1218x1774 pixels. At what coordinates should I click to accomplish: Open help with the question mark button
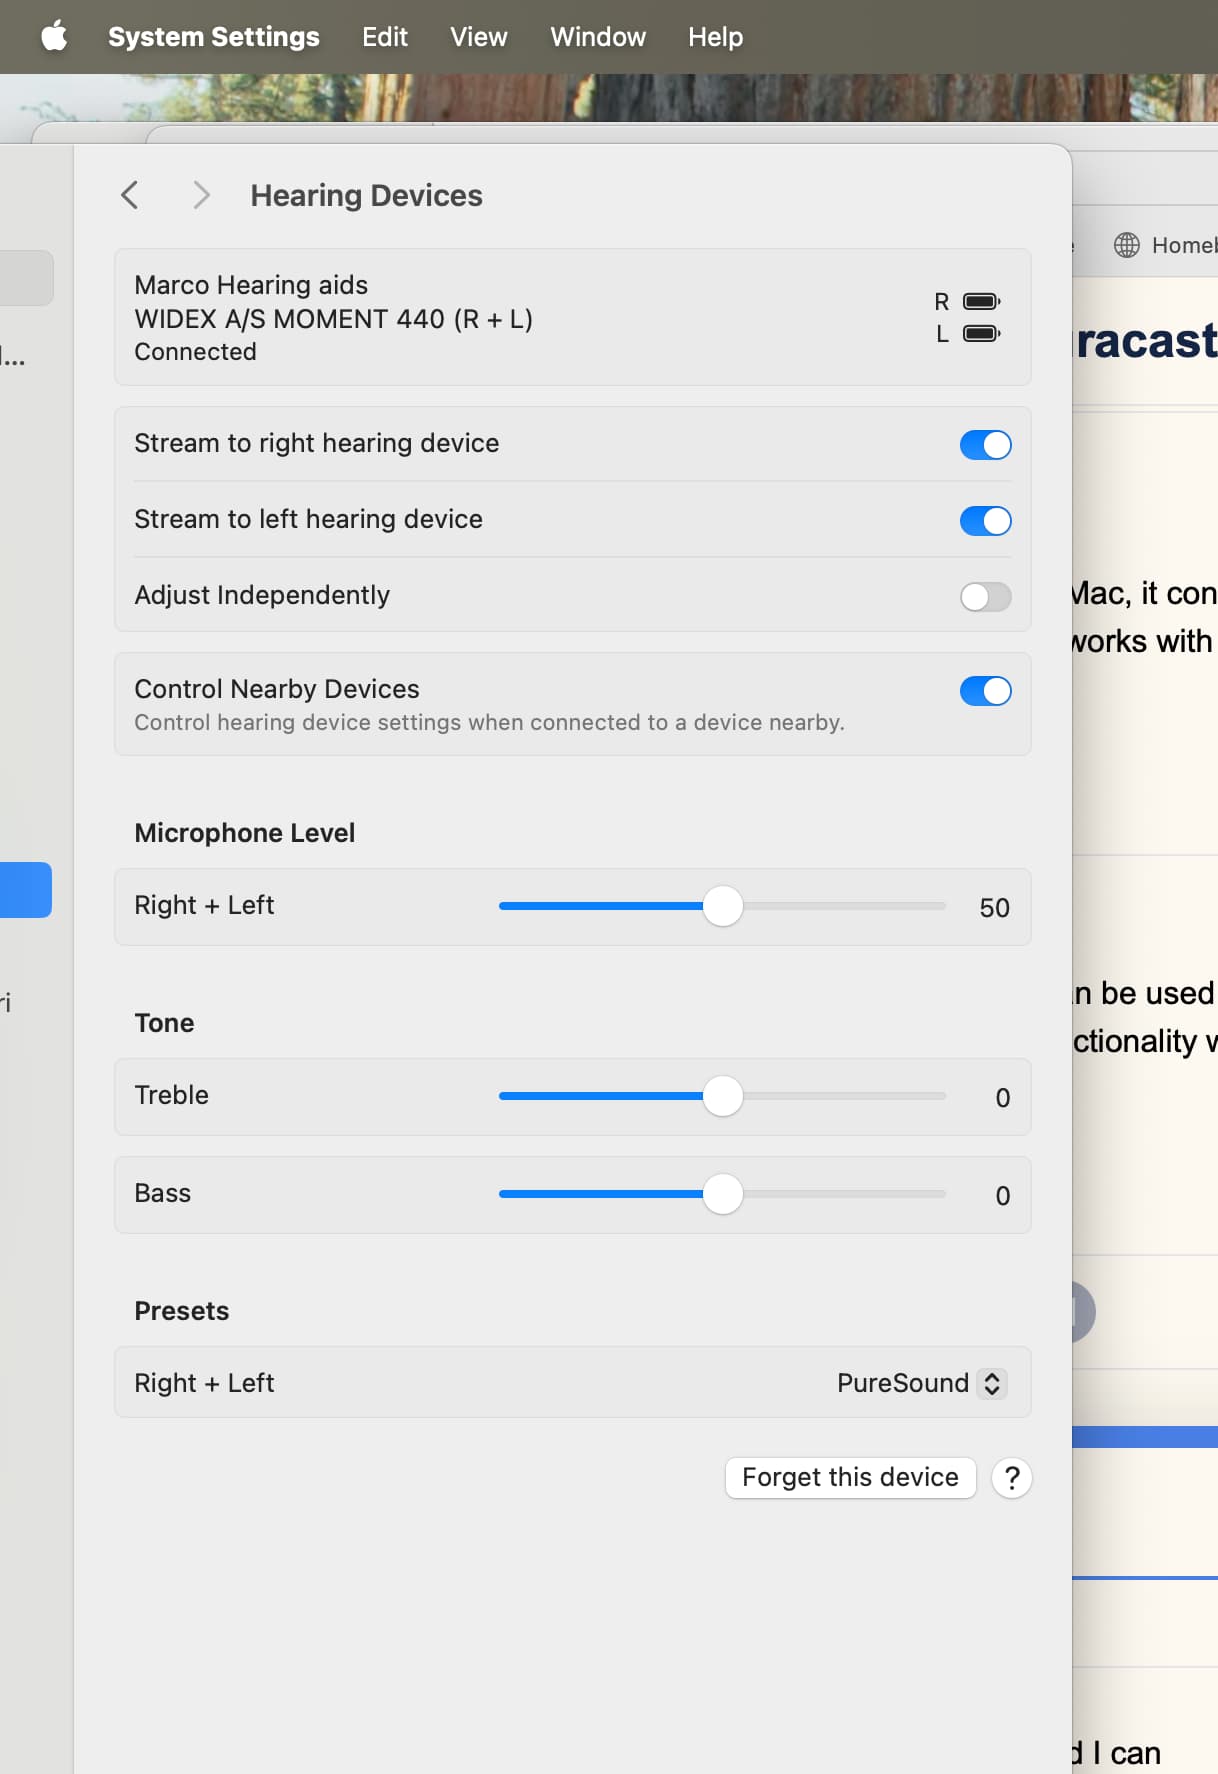click(1011, 1477)
